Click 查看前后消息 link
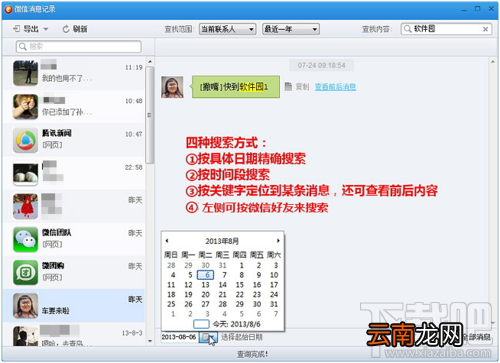This screenshot has width=500, height=363. tap(335, 87)
